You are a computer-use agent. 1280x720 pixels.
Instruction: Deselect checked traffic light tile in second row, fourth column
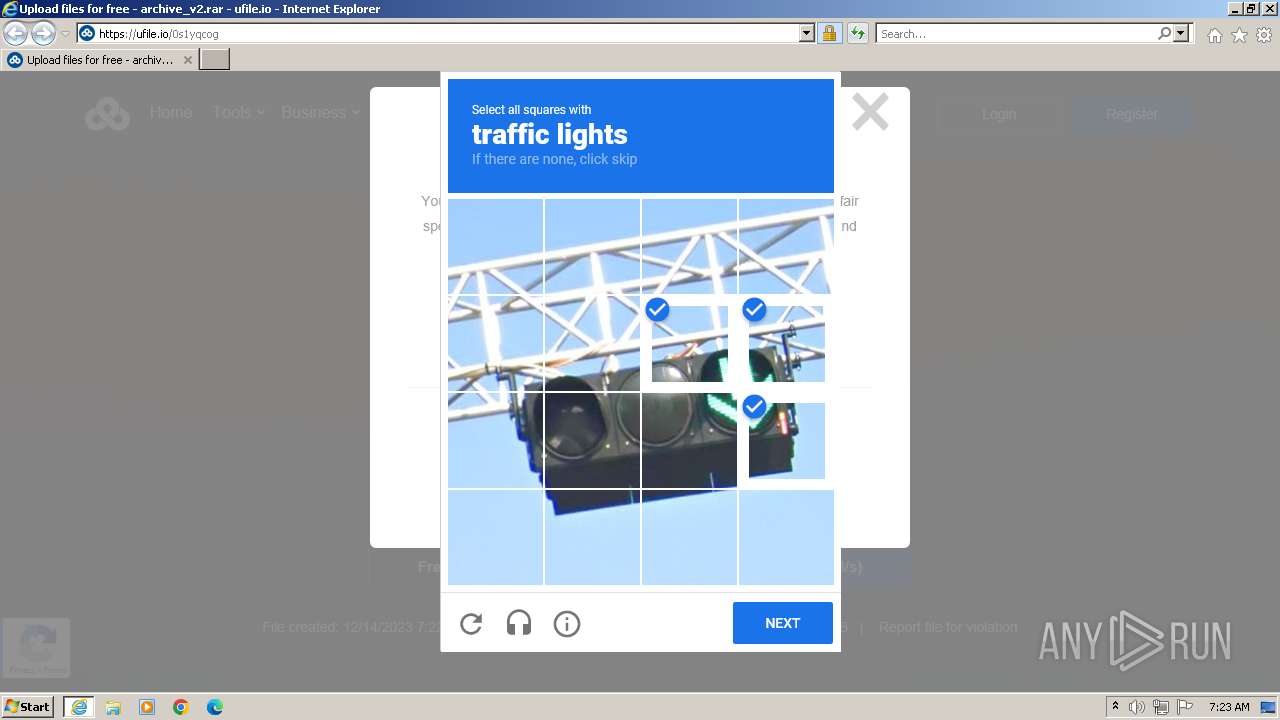tap(786, 343)
